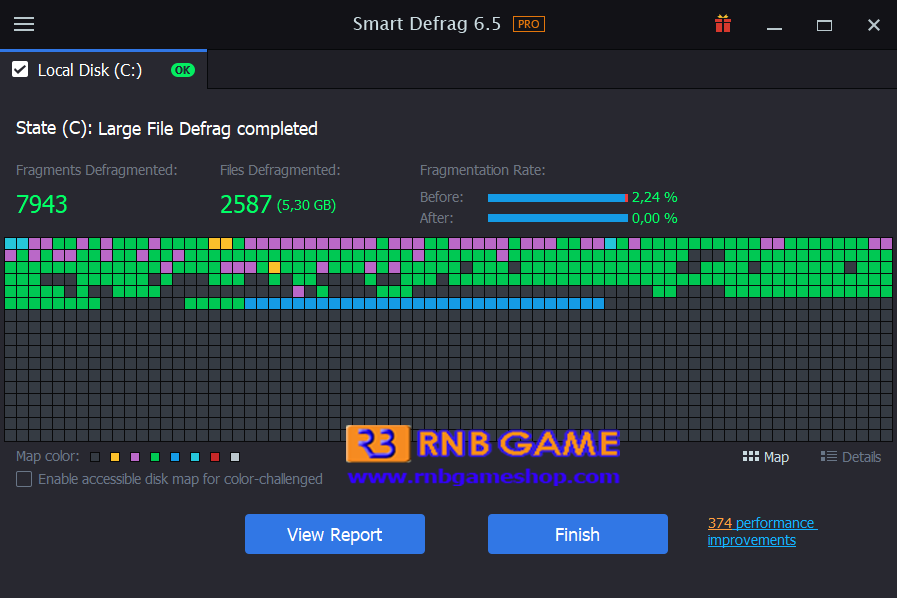Viewport: 897px width, 598px height.
Task: Click the Before fragmentation rate bar
Action: [x=558, y=197]
